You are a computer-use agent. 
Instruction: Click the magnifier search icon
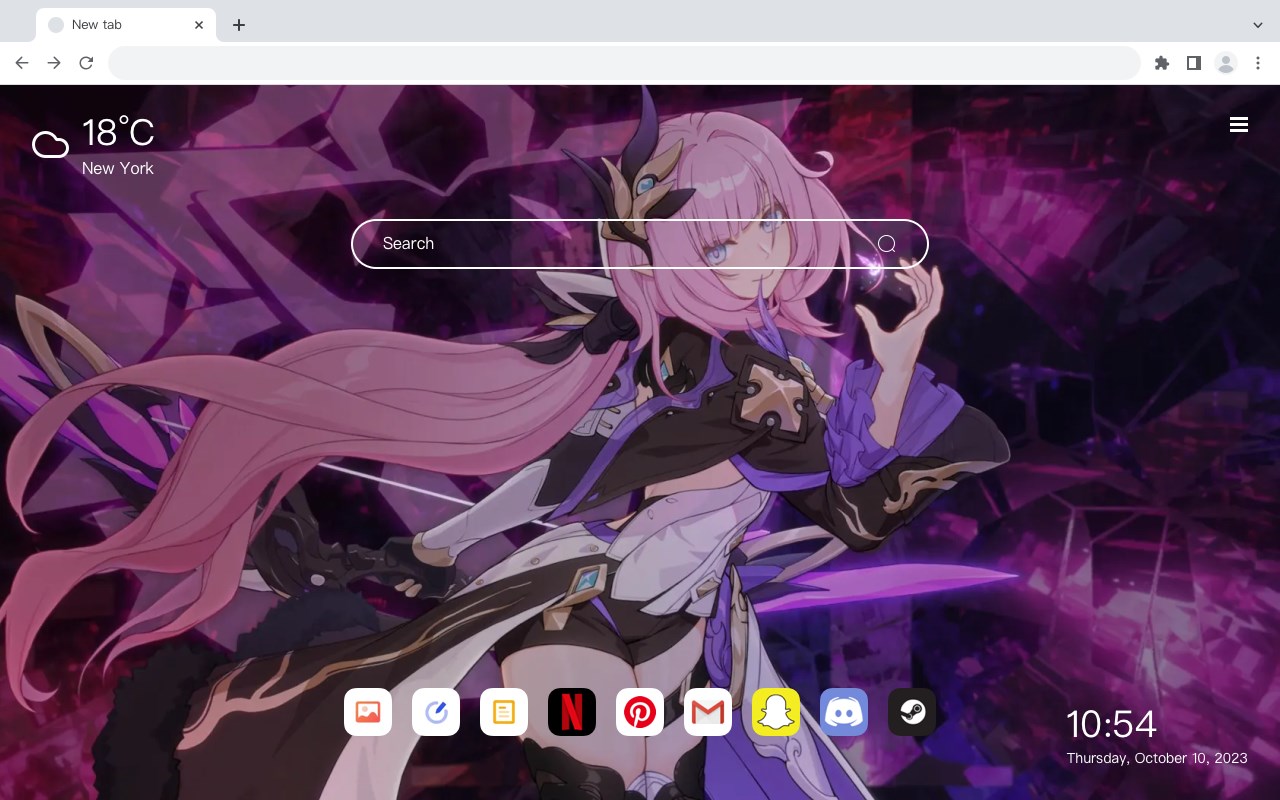pos(887,244)
